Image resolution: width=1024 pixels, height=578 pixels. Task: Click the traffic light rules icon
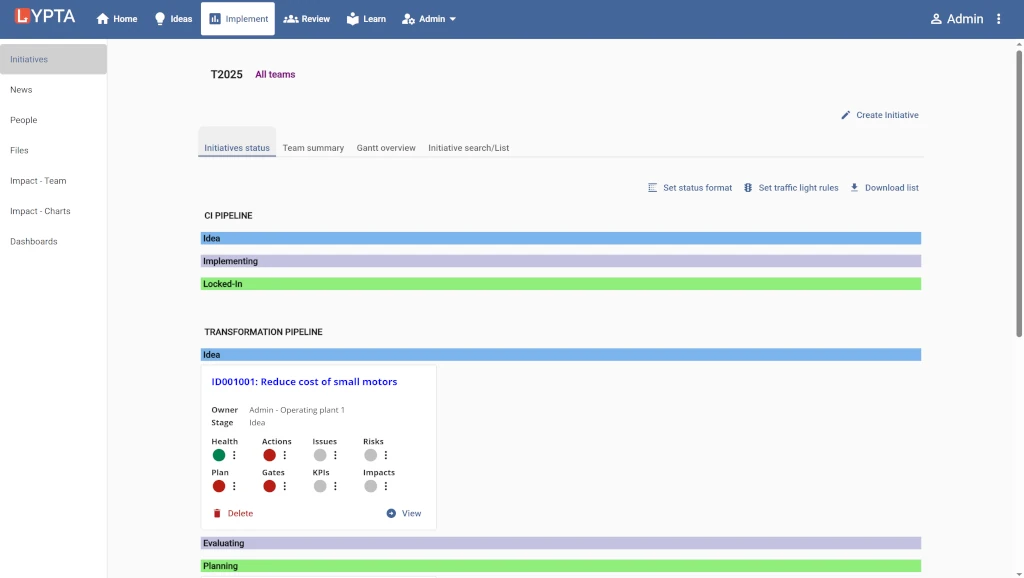(748, 187)
